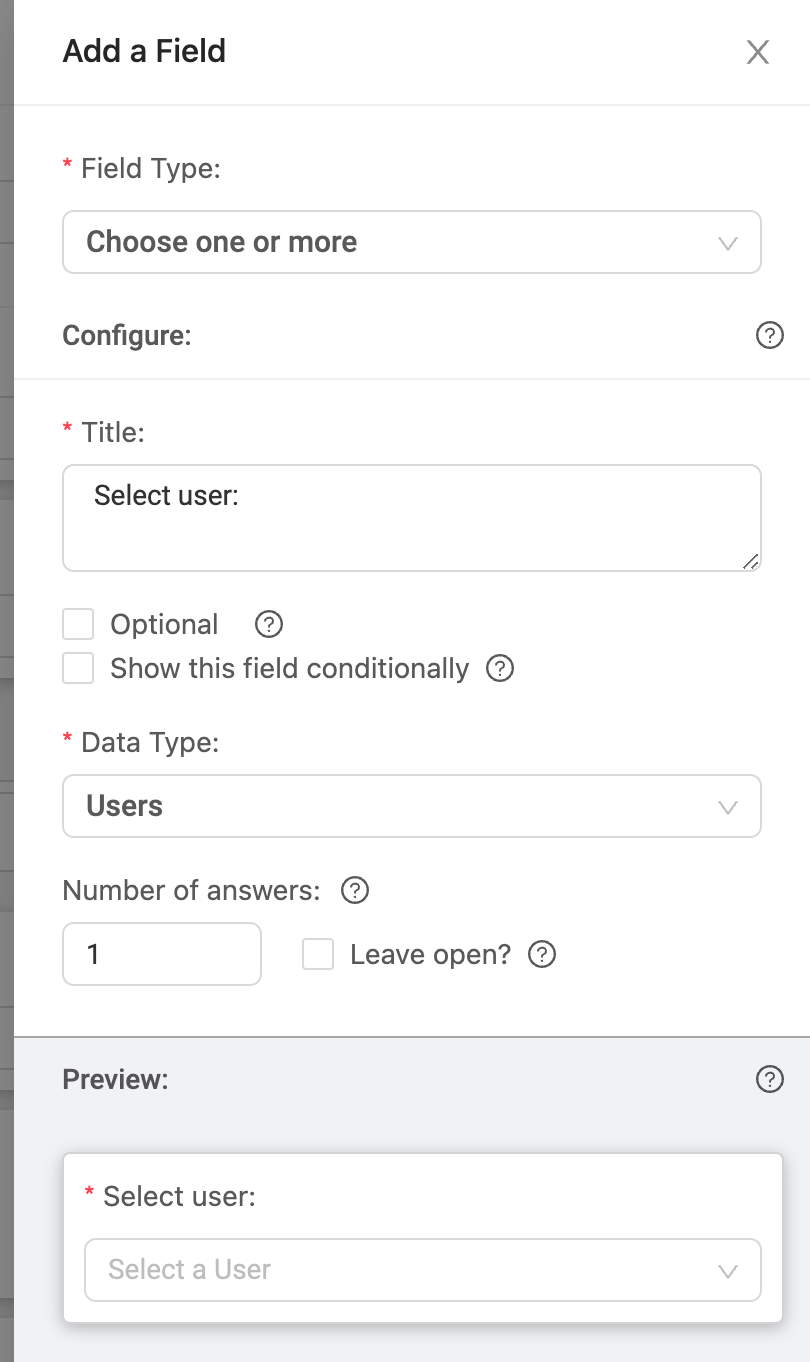The height and width of the screenshot is (1362, 810).
Task: Open help icon next to Number of answers
Action: click(355, 890)
